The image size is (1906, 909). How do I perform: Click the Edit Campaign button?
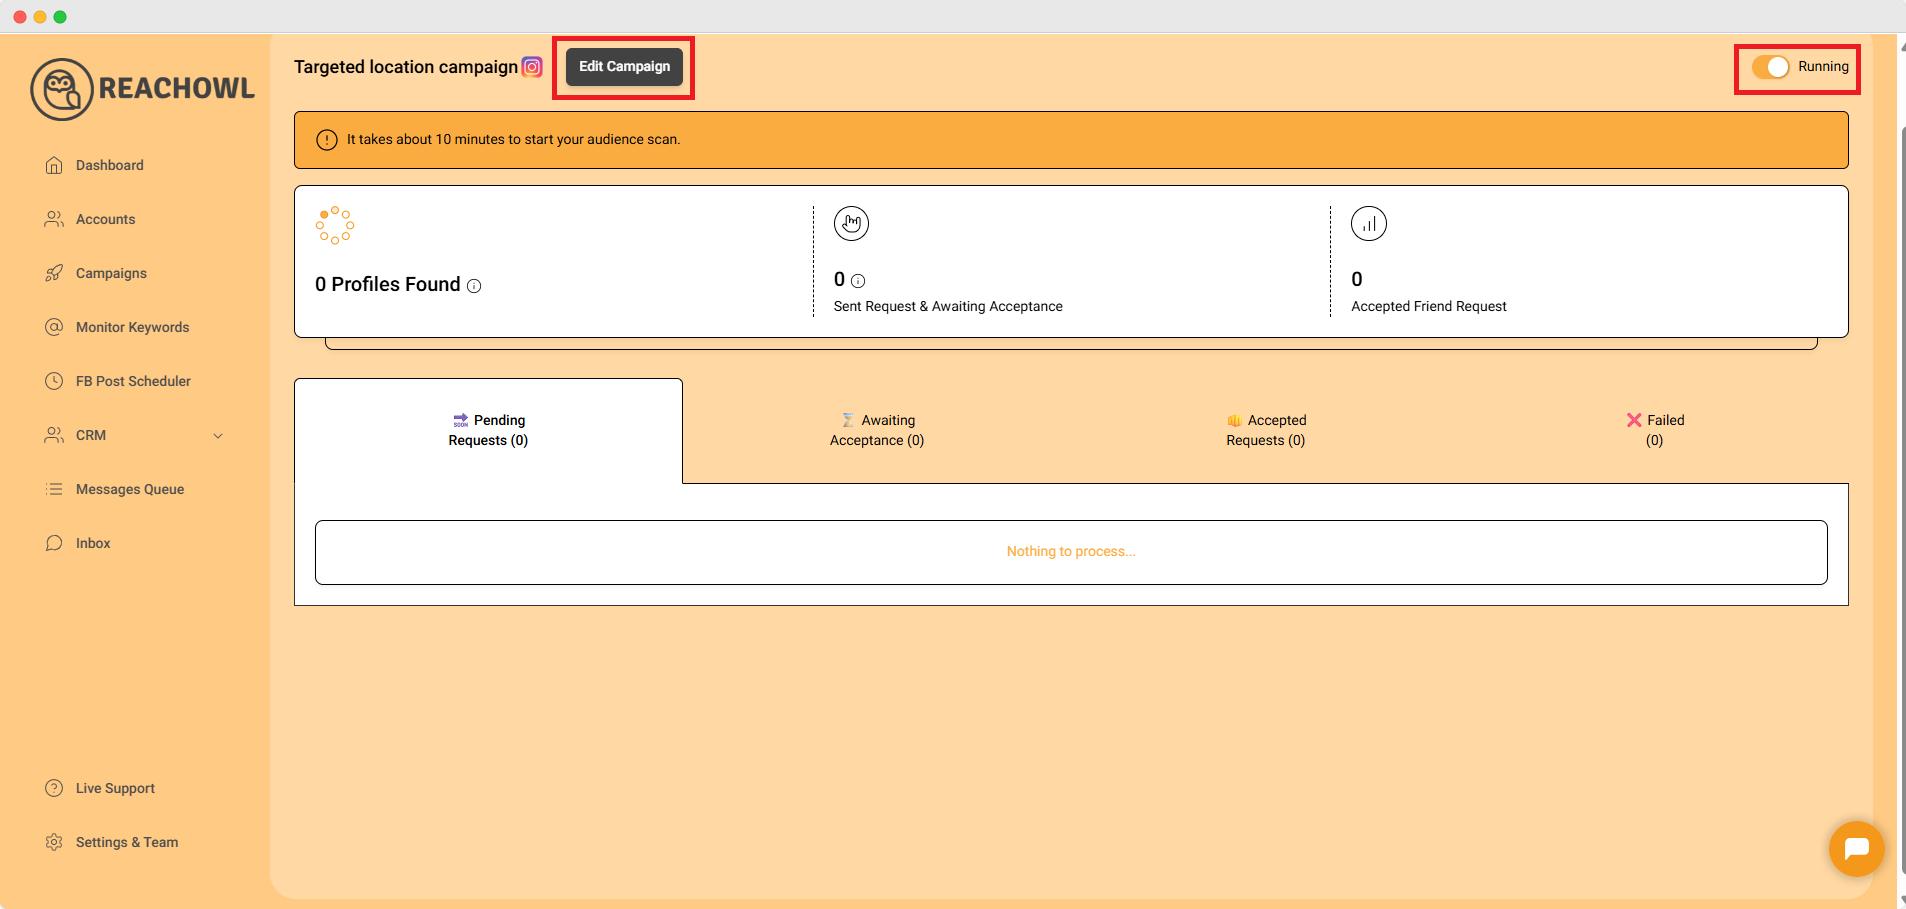(x=624, y=67)
